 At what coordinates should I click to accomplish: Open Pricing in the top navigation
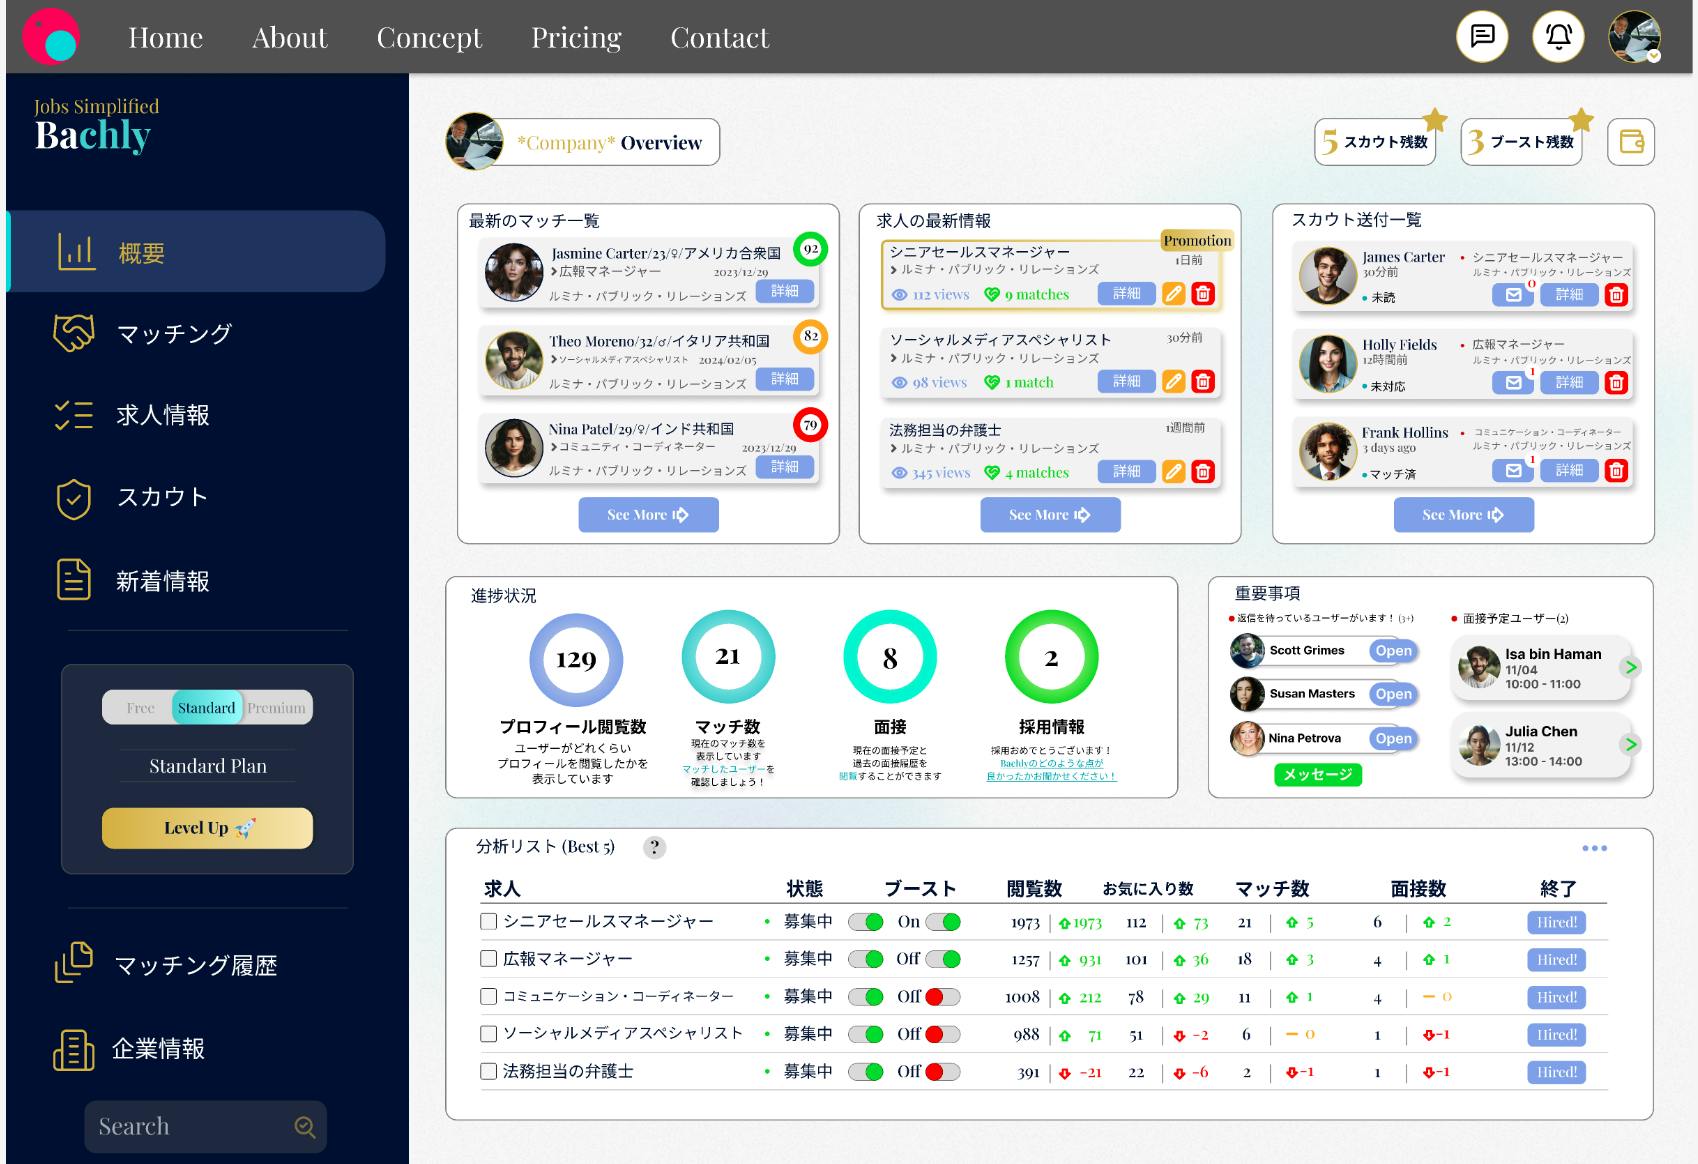click(x=576, y=38)
